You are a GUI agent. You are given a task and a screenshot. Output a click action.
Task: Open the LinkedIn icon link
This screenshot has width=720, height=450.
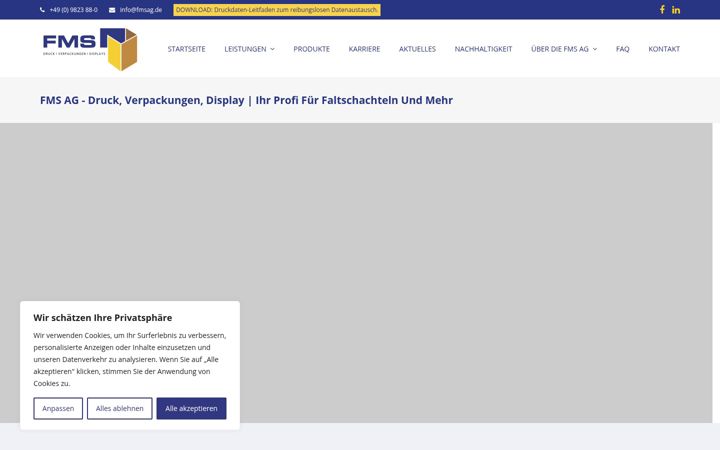point(676,10)
